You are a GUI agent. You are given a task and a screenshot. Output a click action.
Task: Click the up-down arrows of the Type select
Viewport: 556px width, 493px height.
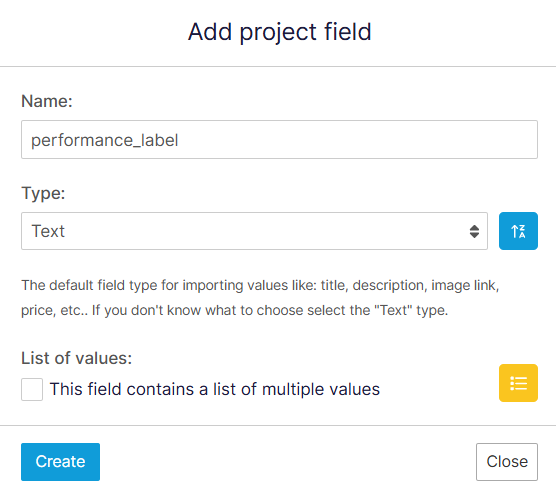pyautogui.click(x=474, y=231)
